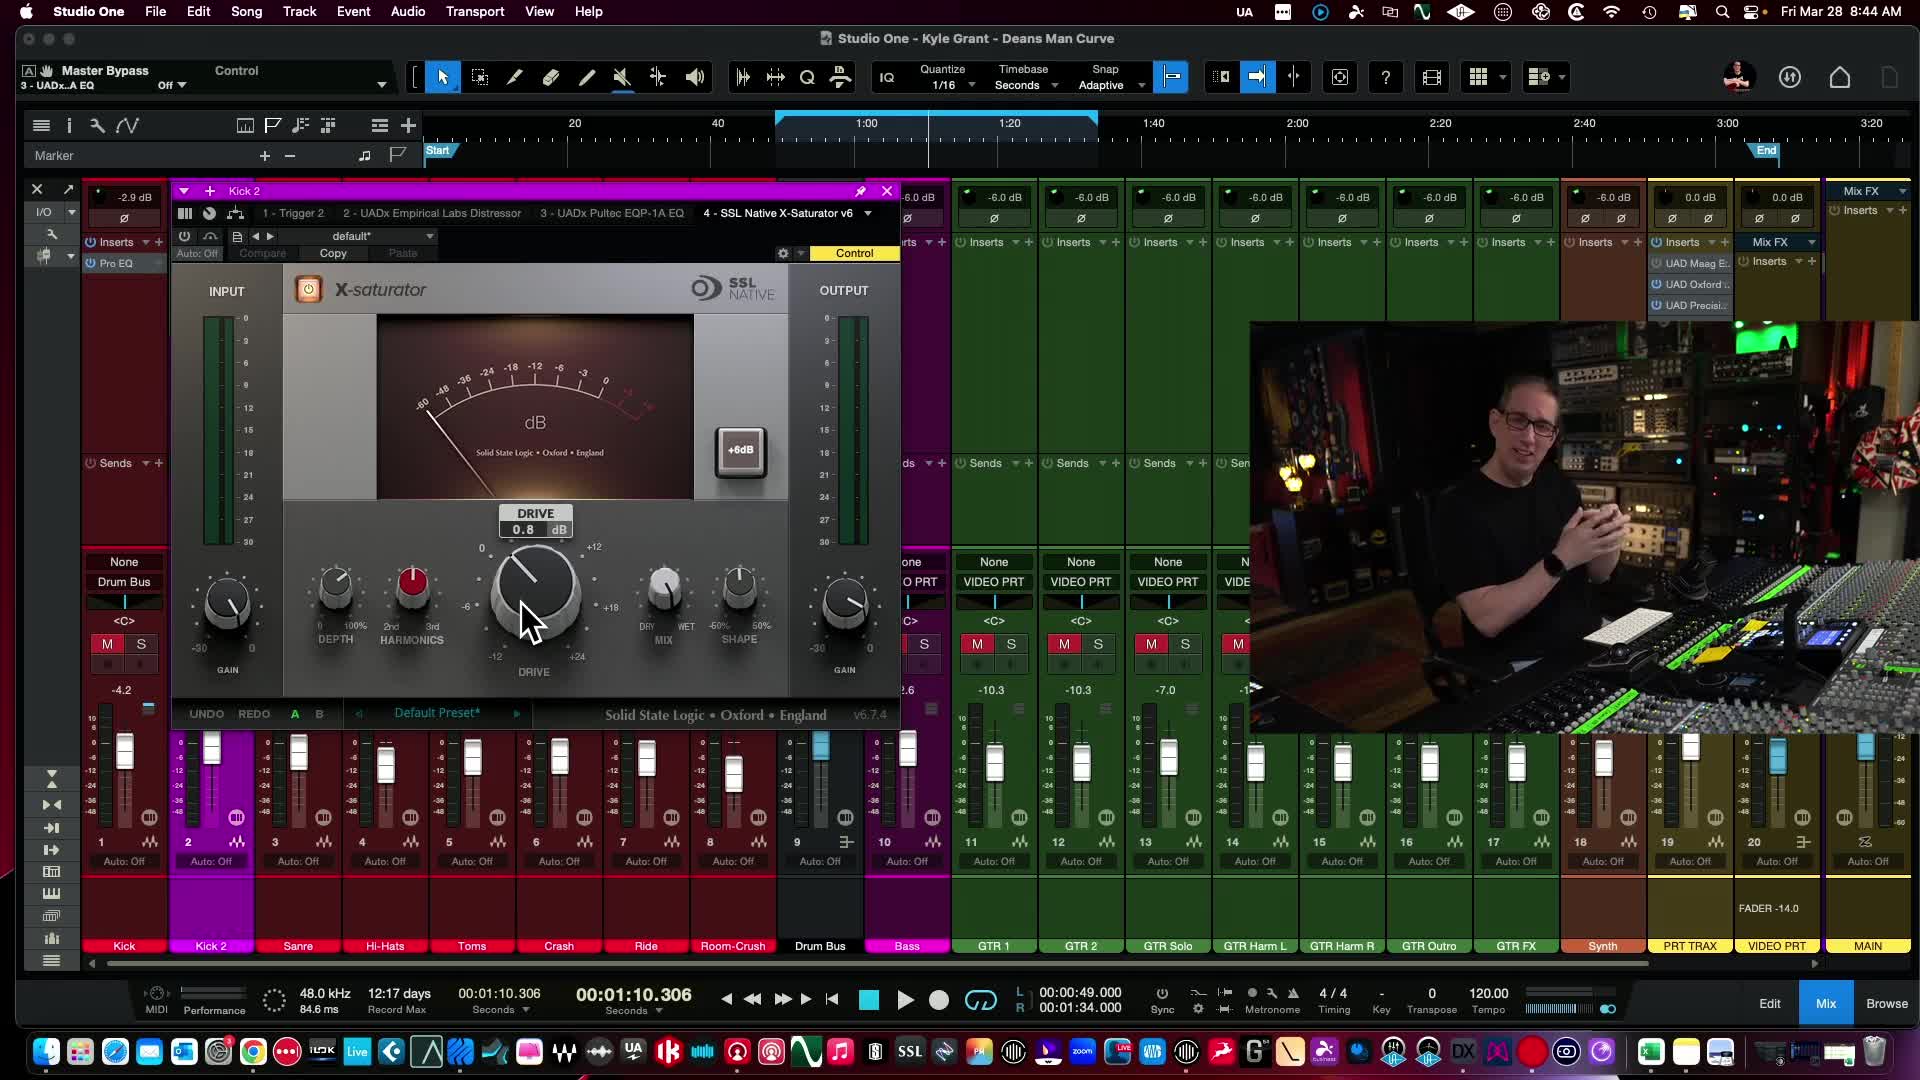Screen dimensions: 1920x1080
Task: Toggle the Loop transport button
Action: pyautogui.click(x=980, y=1000)
